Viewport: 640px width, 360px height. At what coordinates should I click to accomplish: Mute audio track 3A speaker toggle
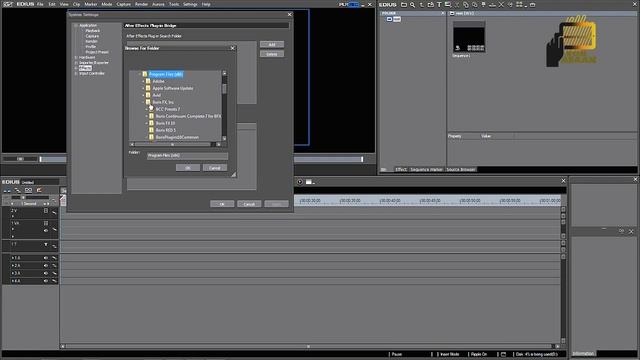(x=46, y=273)
